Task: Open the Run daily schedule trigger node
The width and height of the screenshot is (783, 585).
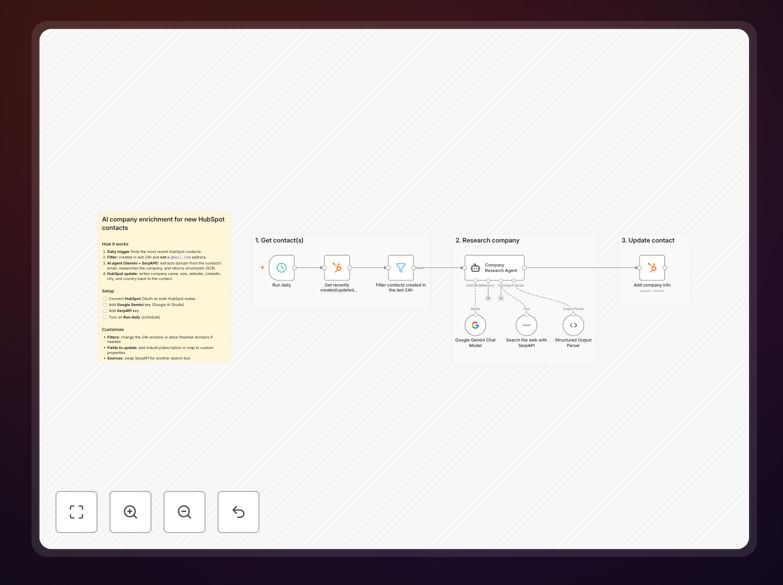Action: tap(282, 268)
